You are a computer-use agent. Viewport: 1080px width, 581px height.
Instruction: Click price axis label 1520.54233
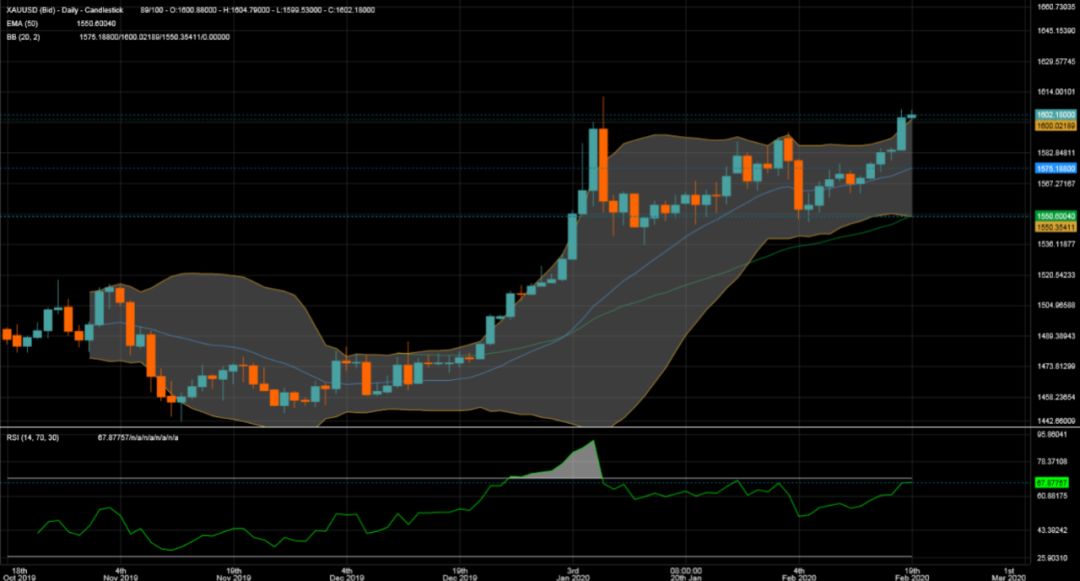[x=1056, y=275]
